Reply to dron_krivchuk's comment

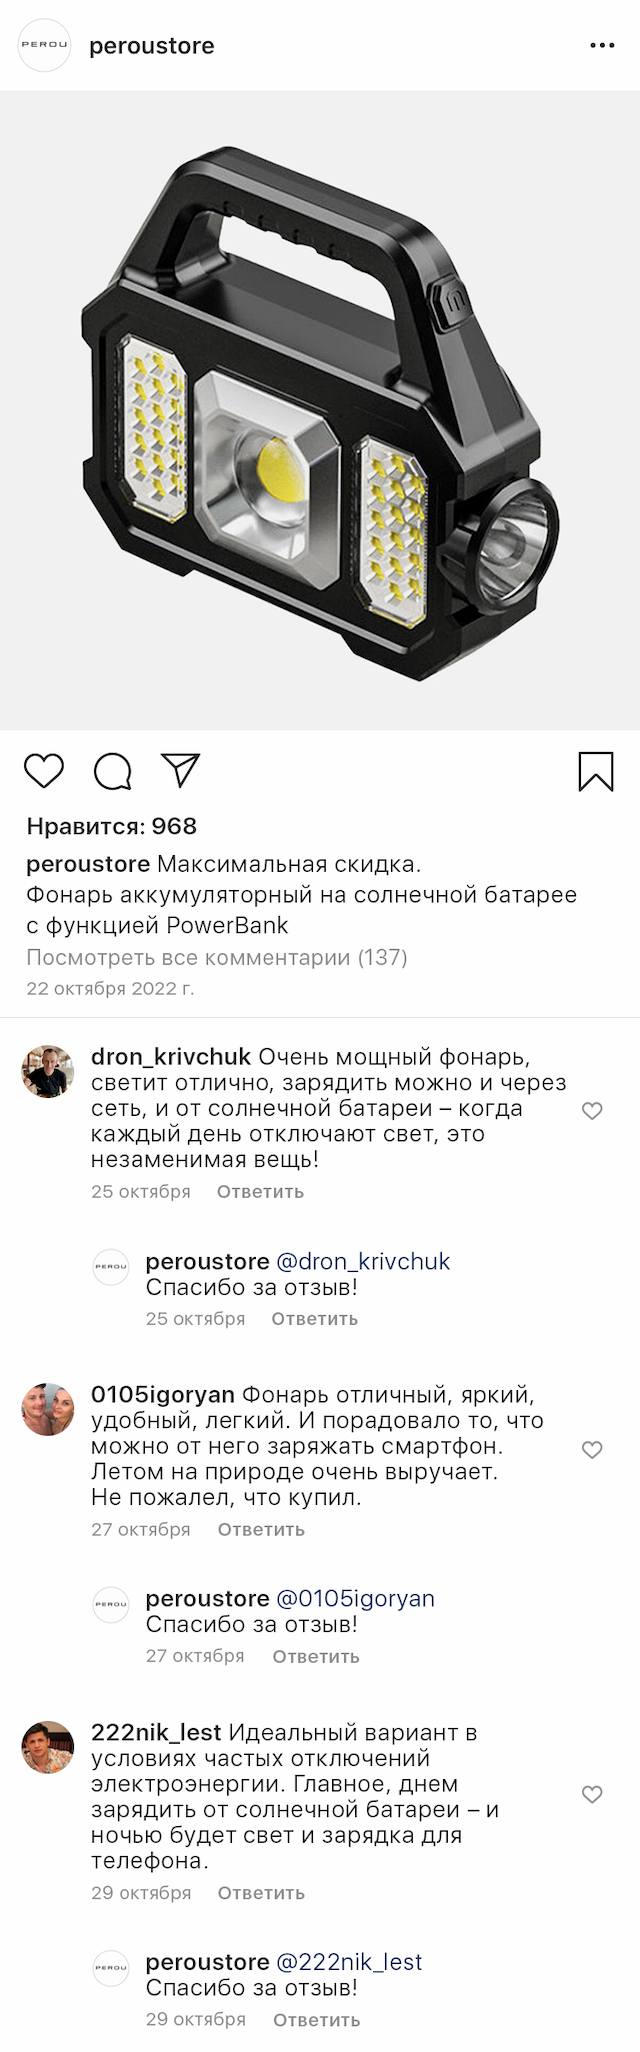pos(260,1191)
